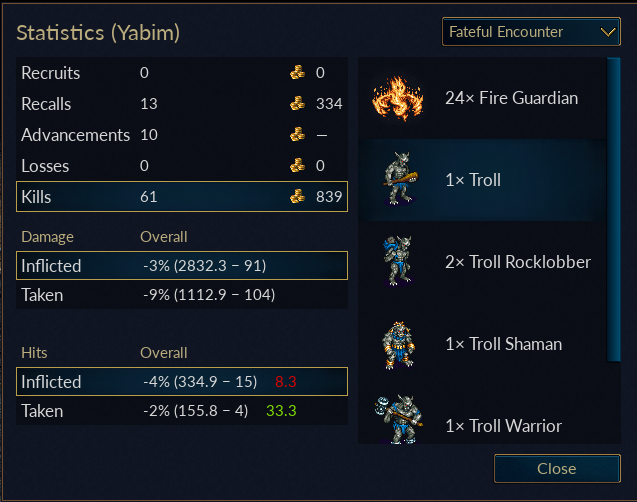Select the Damage Inflicted row
The width and height of the screenshot is (637, 502).
tap(182, 266)
